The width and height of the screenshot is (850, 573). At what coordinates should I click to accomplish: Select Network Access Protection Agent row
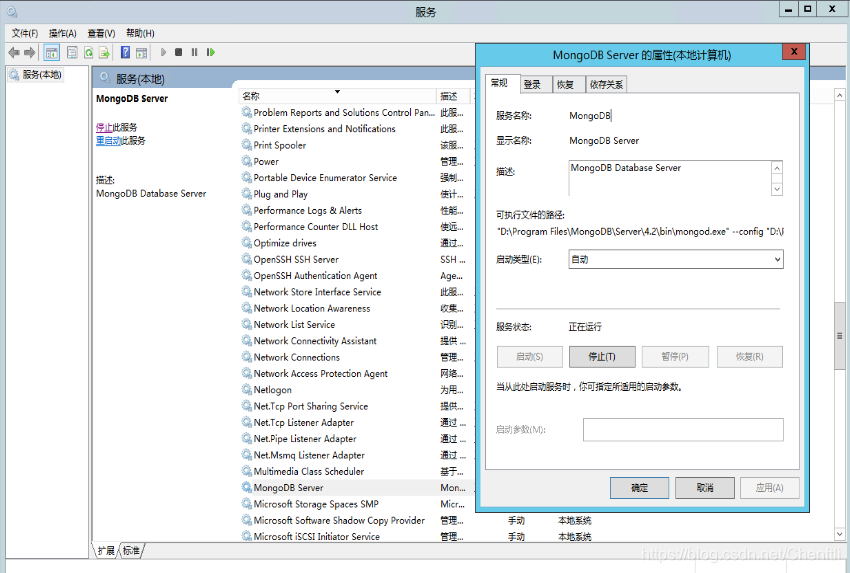(x=356, y=374)
